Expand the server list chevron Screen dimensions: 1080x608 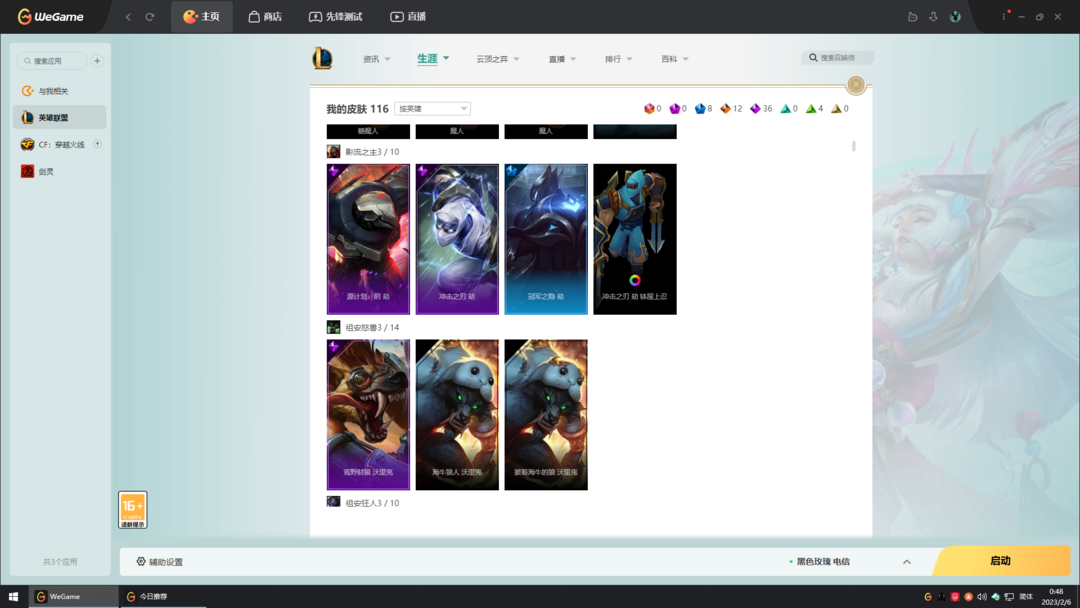(906, 562)
